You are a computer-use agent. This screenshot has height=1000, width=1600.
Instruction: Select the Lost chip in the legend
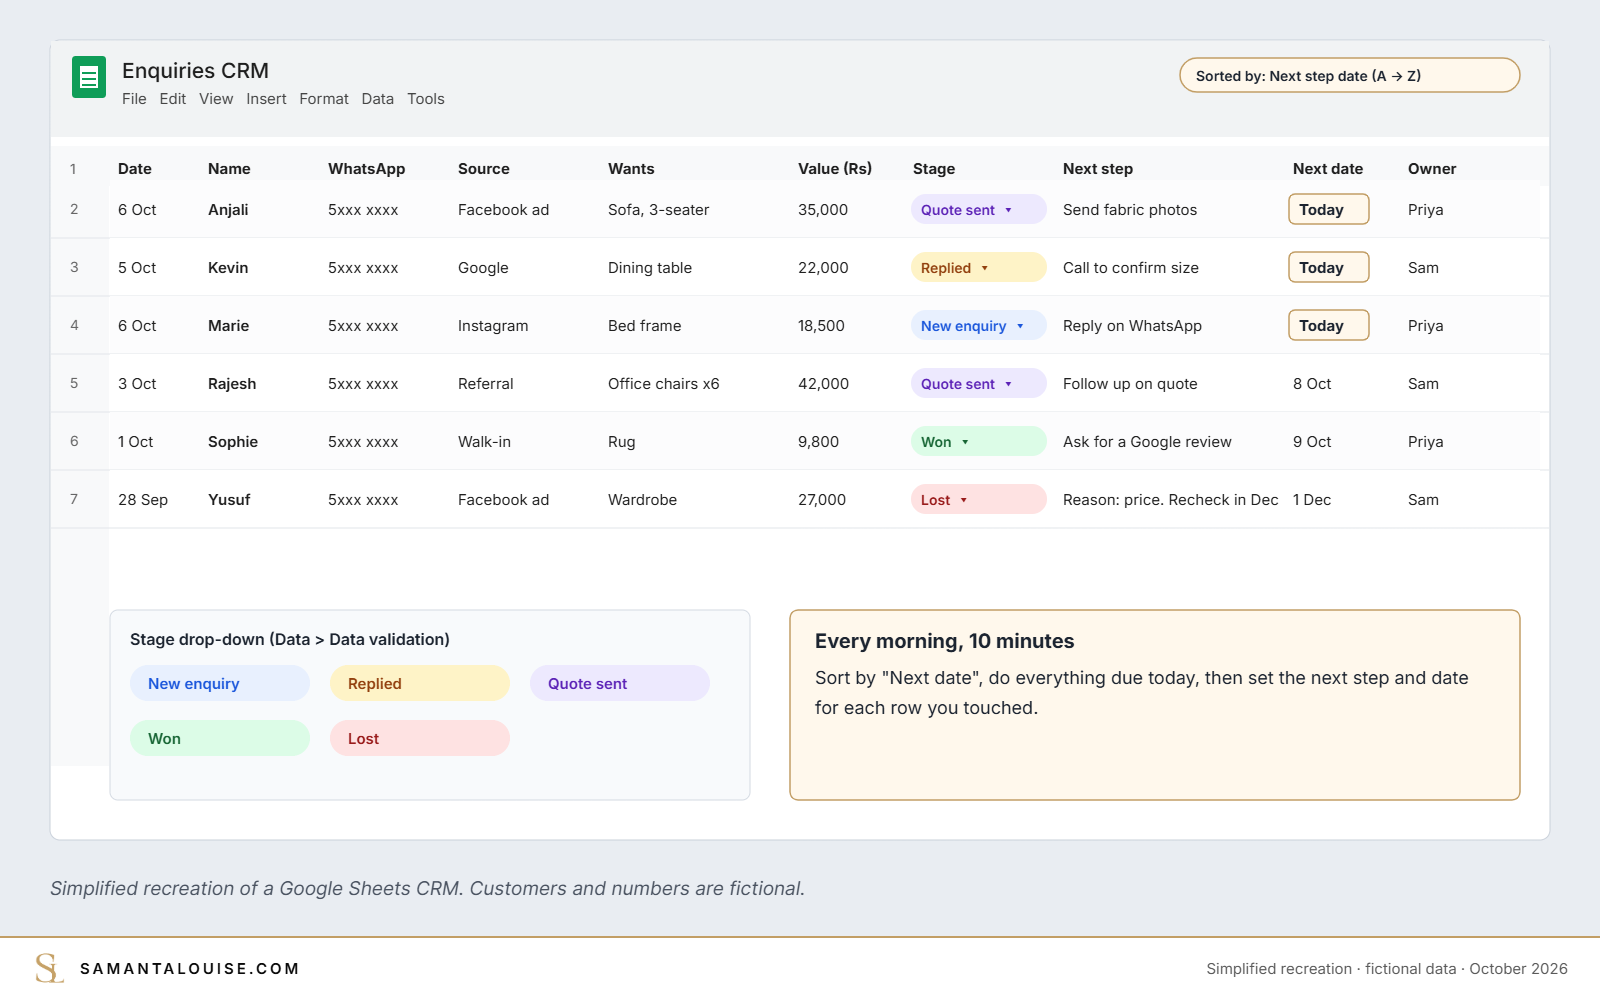[x=420, y=739]
